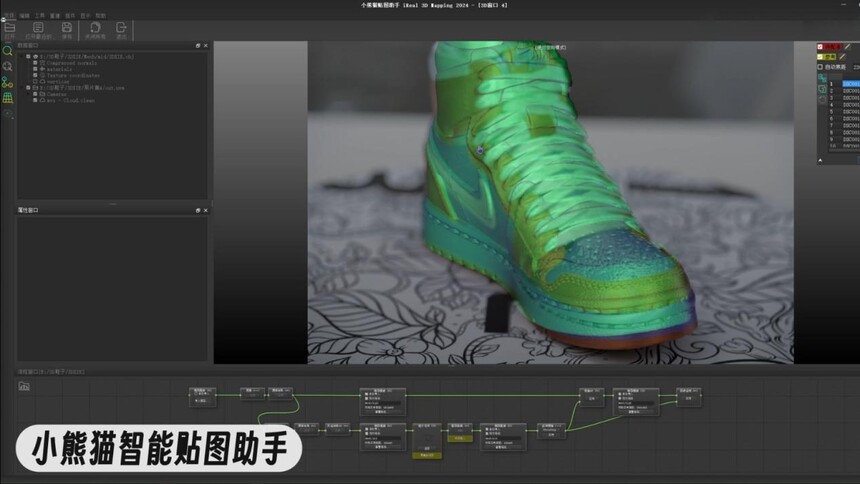The height and width of the screenshot is (484, 860).
Task: Click the green page icon beside image list
Action: click(822, 89)
